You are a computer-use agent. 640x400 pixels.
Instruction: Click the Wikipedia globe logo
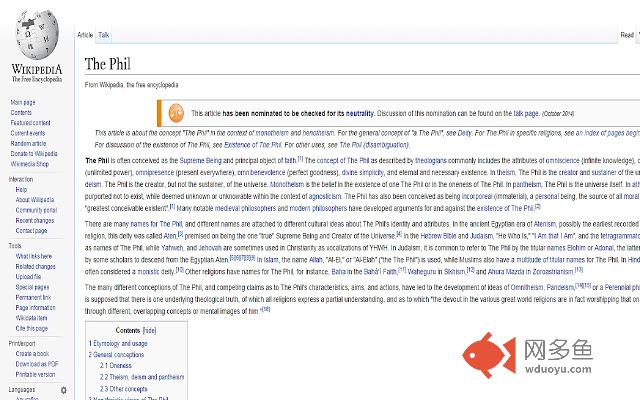37,35
